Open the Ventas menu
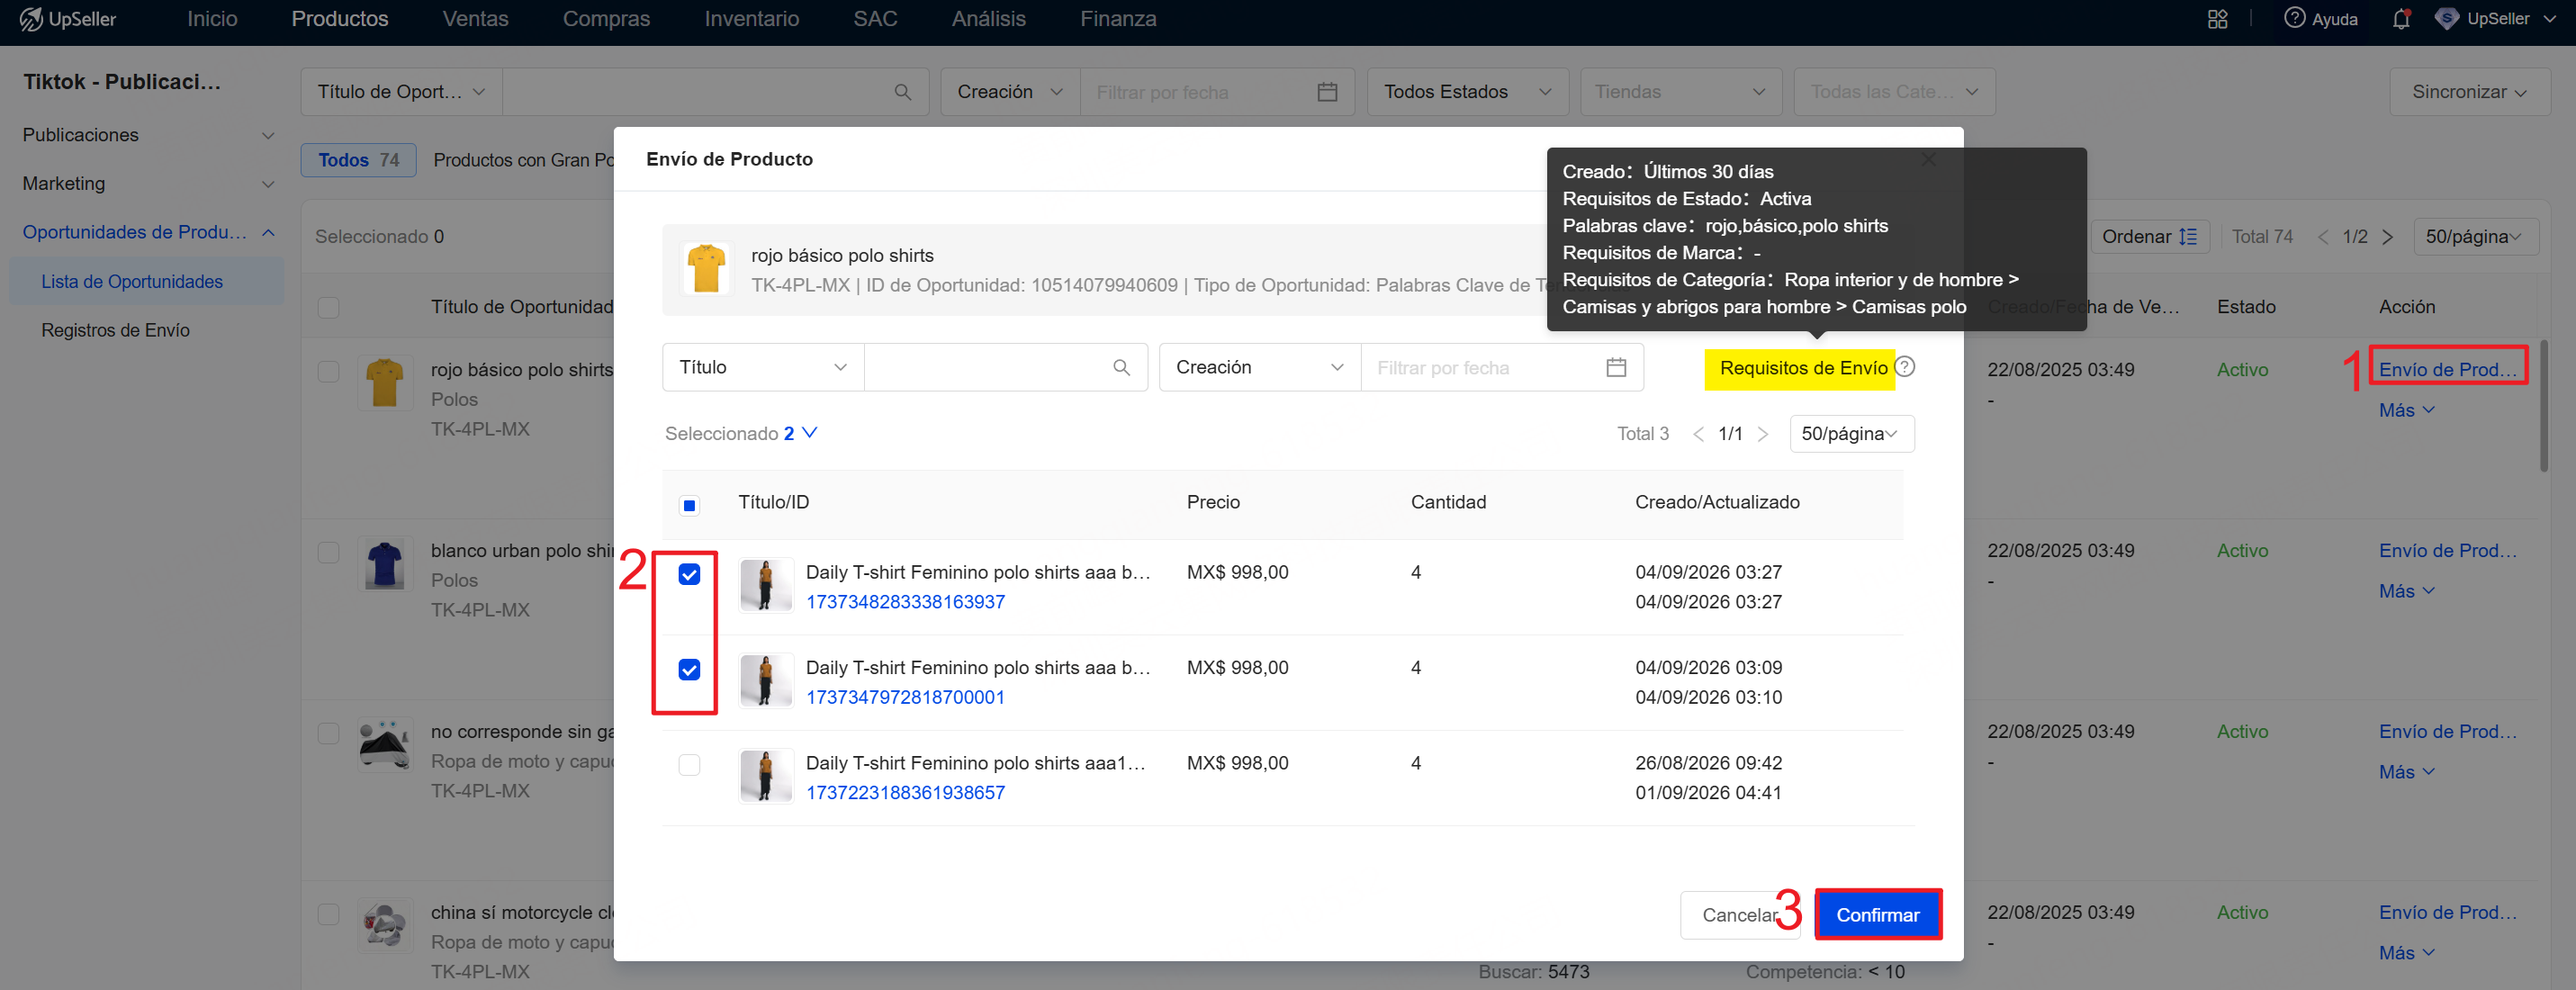The width and height of the screenshot is (2576, 990). pos(475,19)
